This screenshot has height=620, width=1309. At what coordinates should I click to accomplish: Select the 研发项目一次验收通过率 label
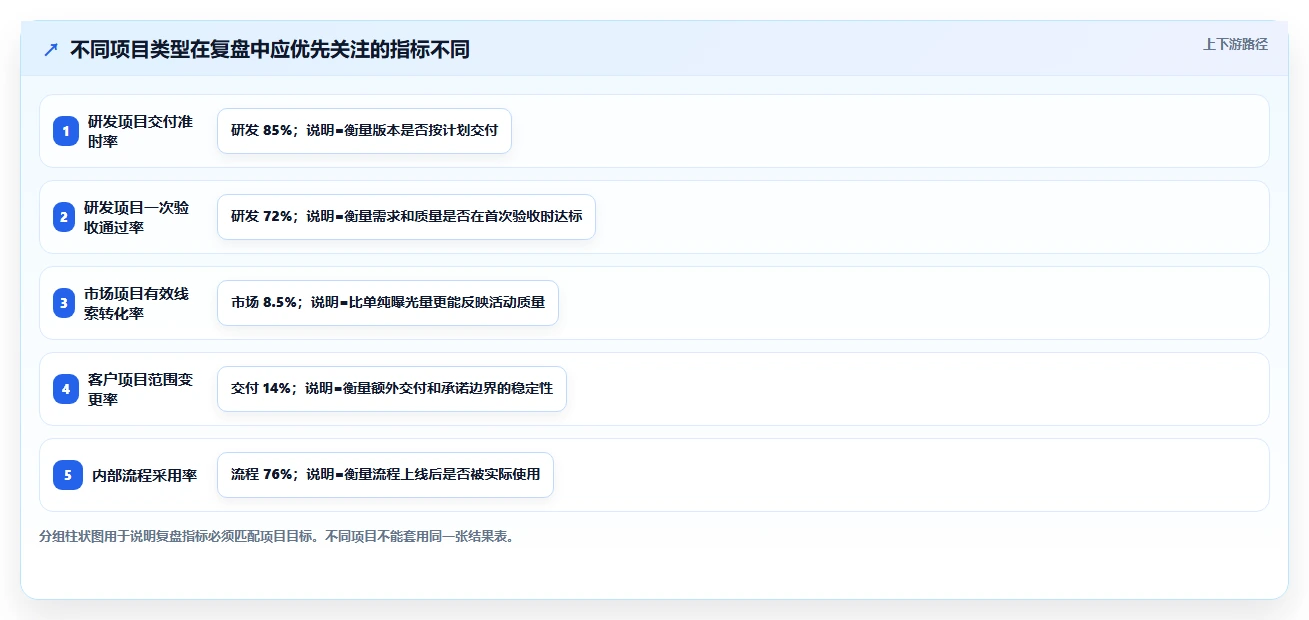(x=136, y=217)
